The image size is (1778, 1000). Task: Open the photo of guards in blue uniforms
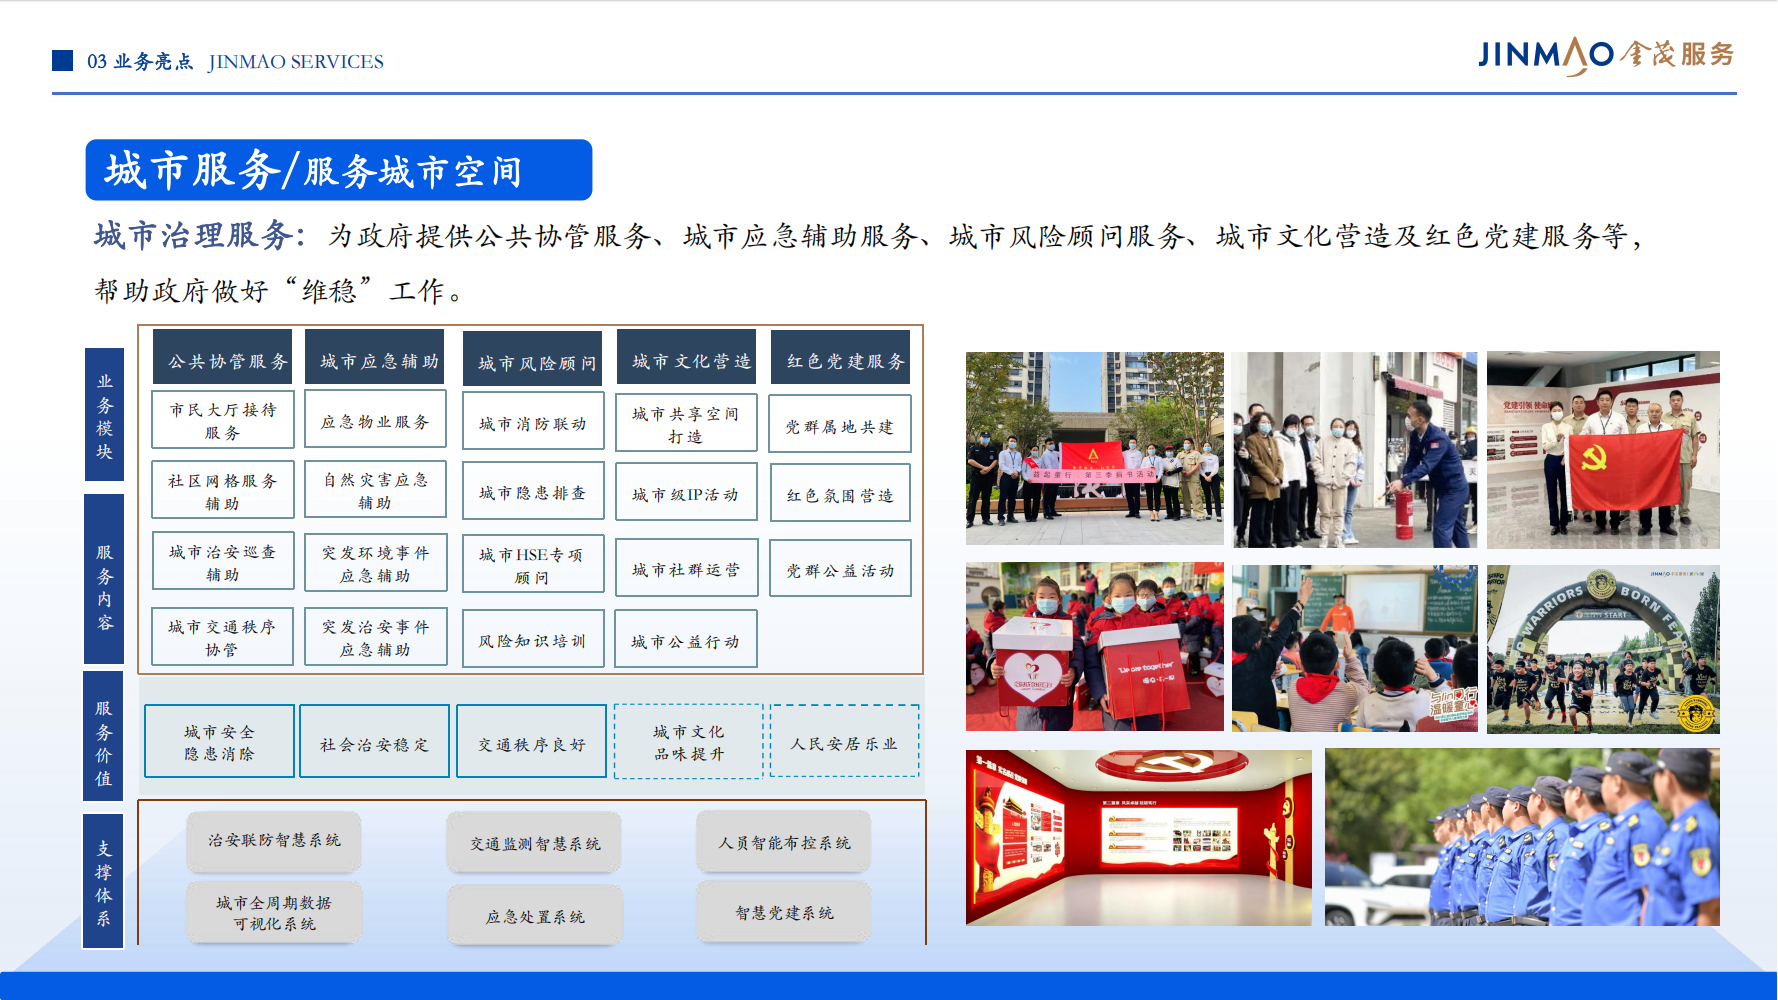coord(1522,837)
